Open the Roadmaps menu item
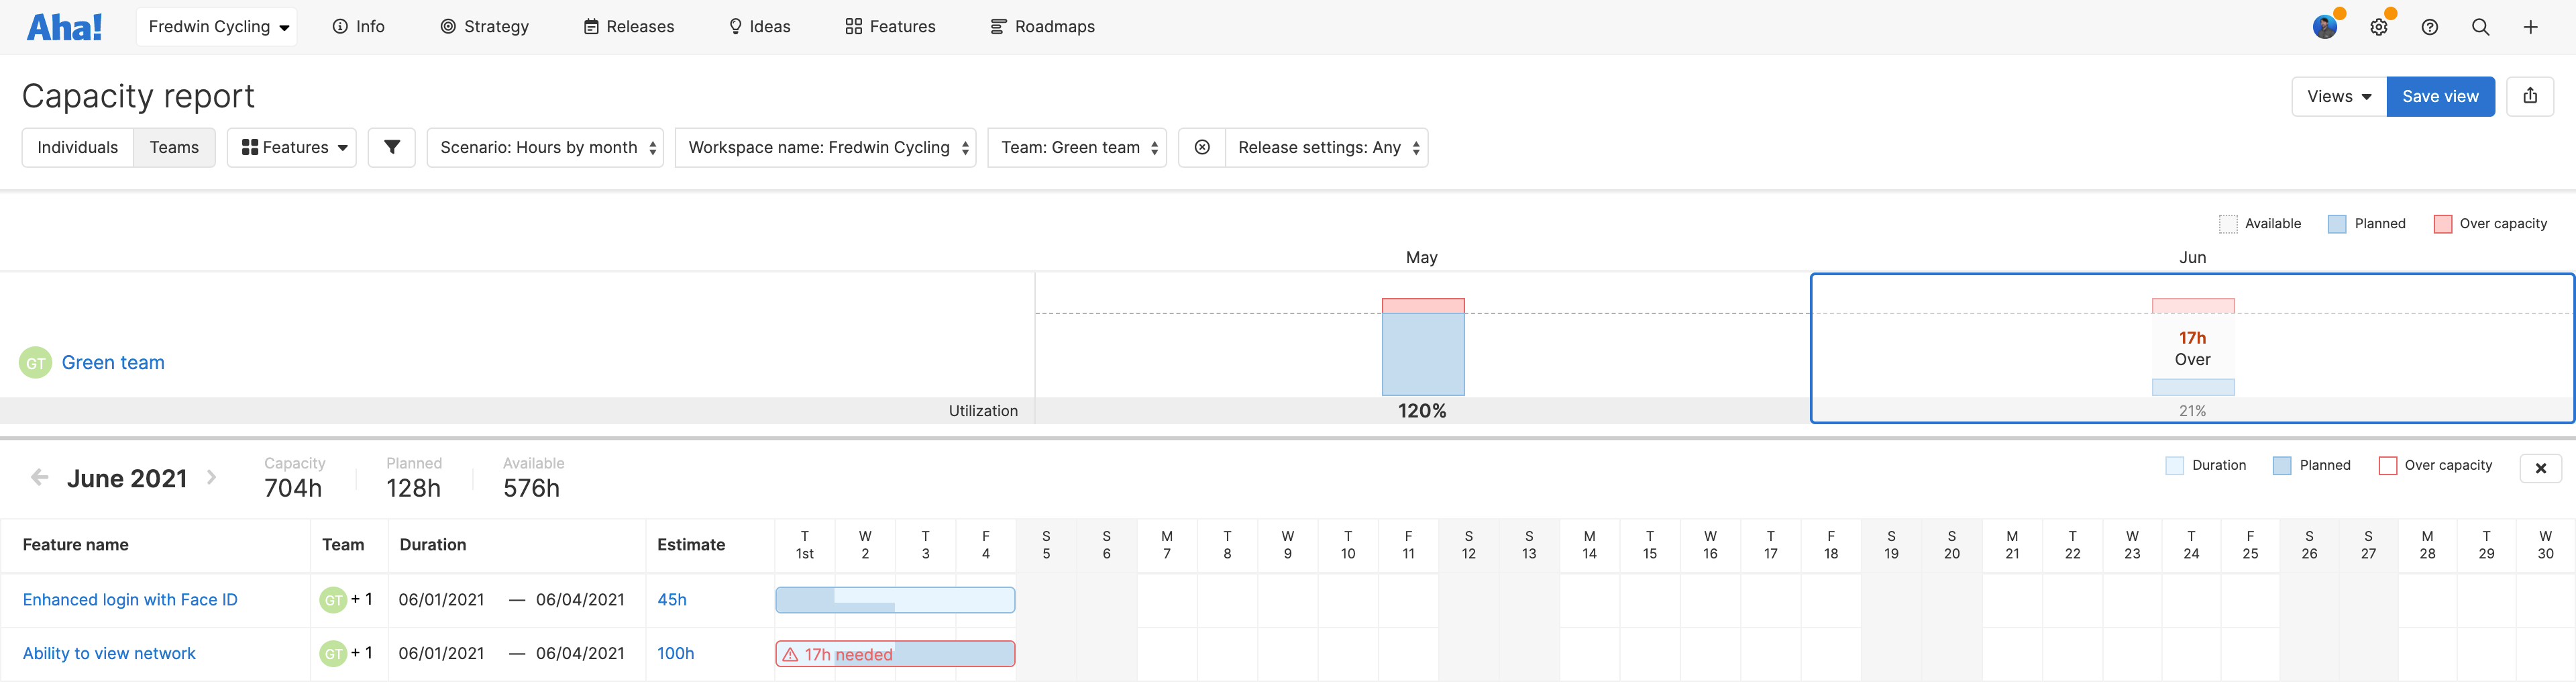The width and height of the screenshot is (2576, 694). click(x=1043, y=26)
